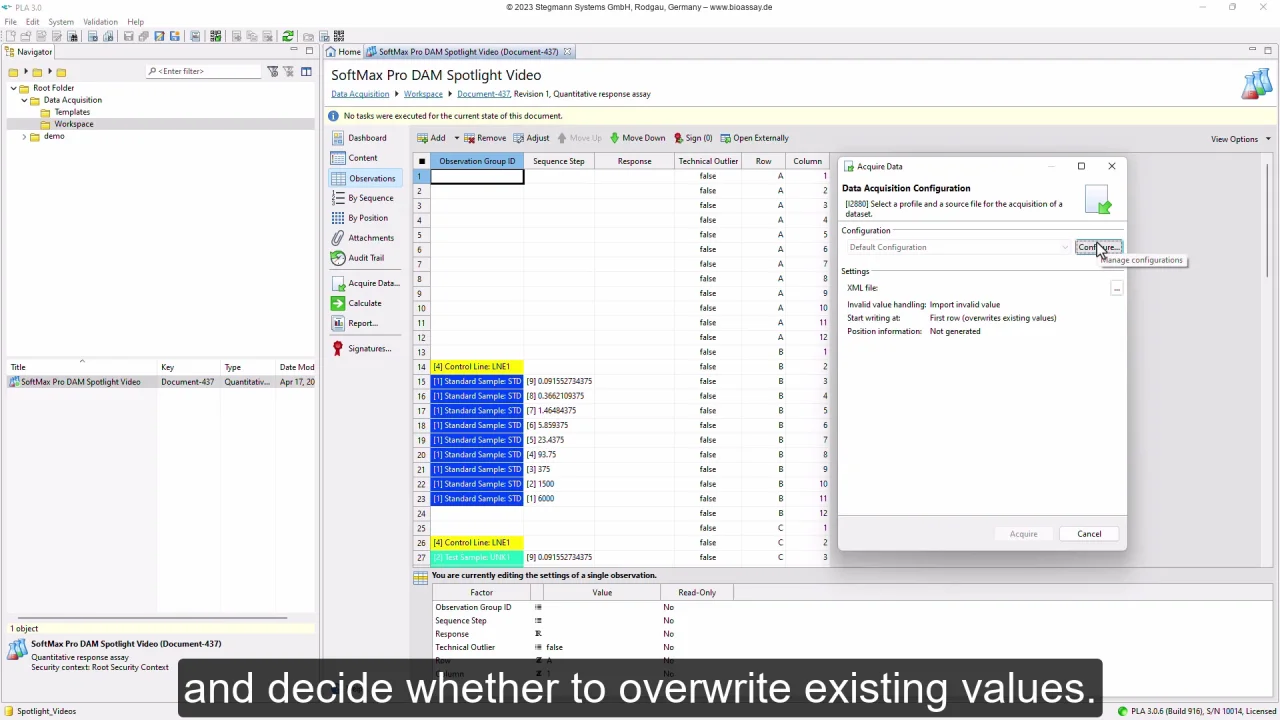Follow the Data Acquisition breadcrumb link
The image size is (1280, 720).
(360, 94)
